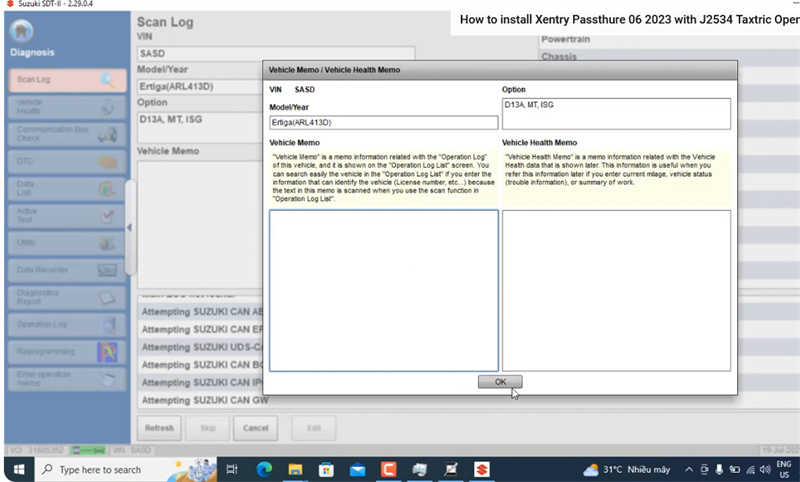This screenshot has width=800, height=482.
Task: Click the Refresh button in Scan Log
Action: 159,428
